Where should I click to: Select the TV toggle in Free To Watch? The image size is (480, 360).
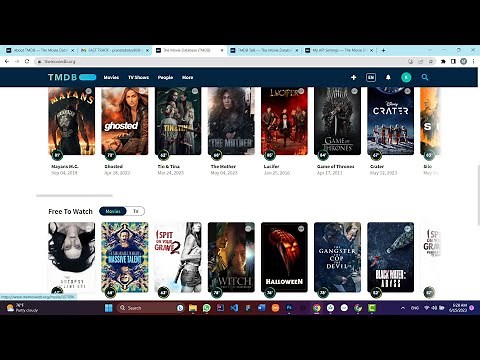point(136,211)
